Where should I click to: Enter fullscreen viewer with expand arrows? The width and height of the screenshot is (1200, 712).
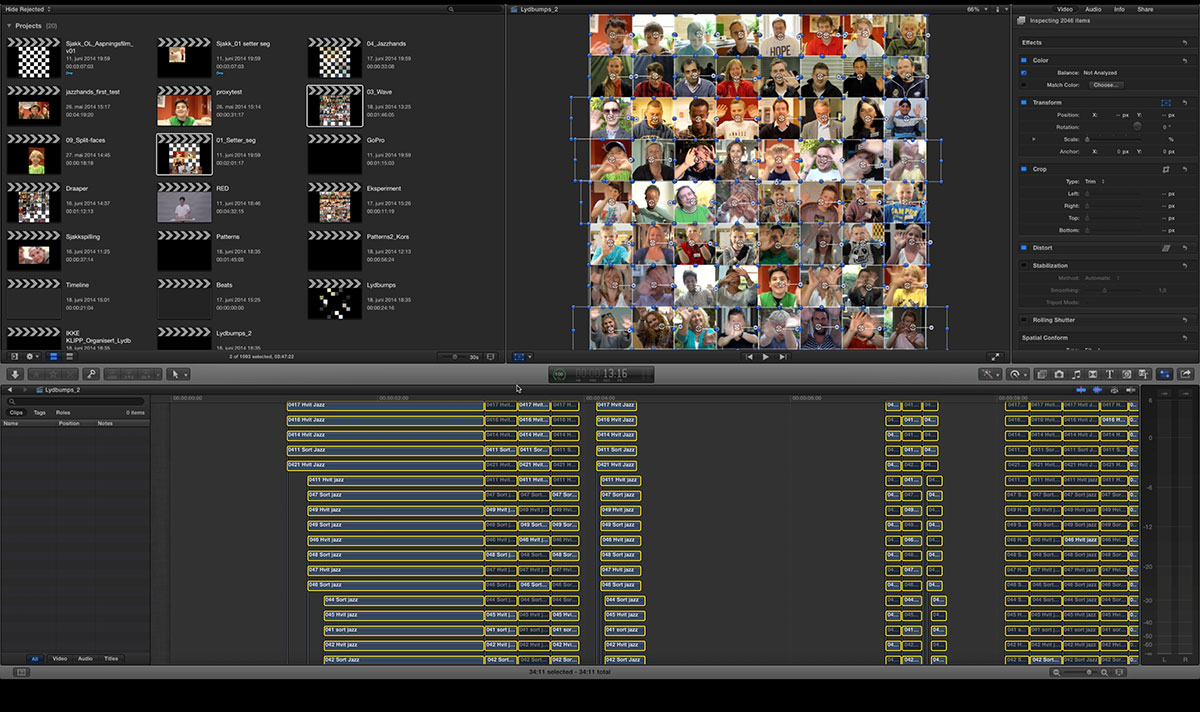pos(994,357)
